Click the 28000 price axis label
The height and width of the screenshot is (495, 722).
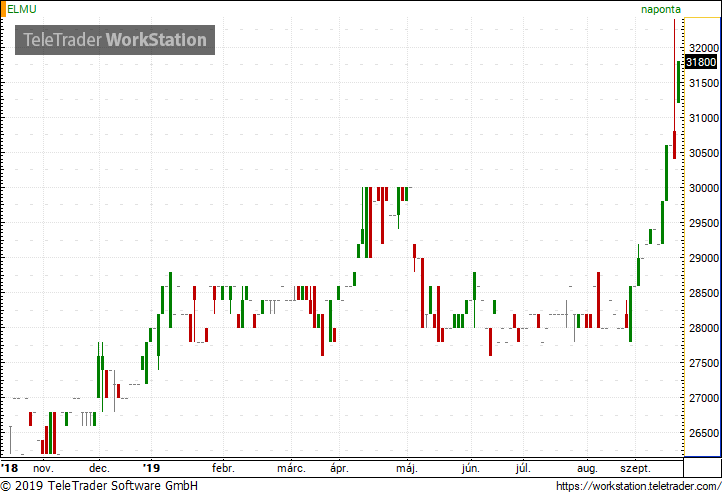click(704, 328)
